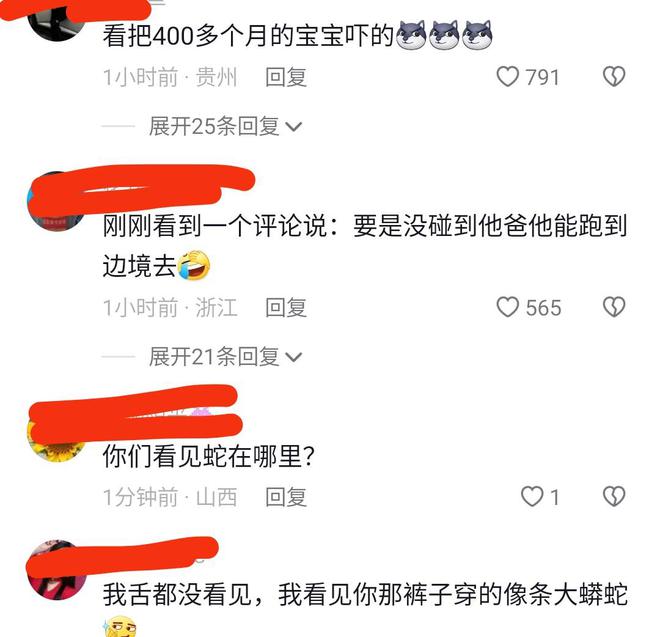Dislike the Shanxi comment via broken heart

[x=614, y=496]
